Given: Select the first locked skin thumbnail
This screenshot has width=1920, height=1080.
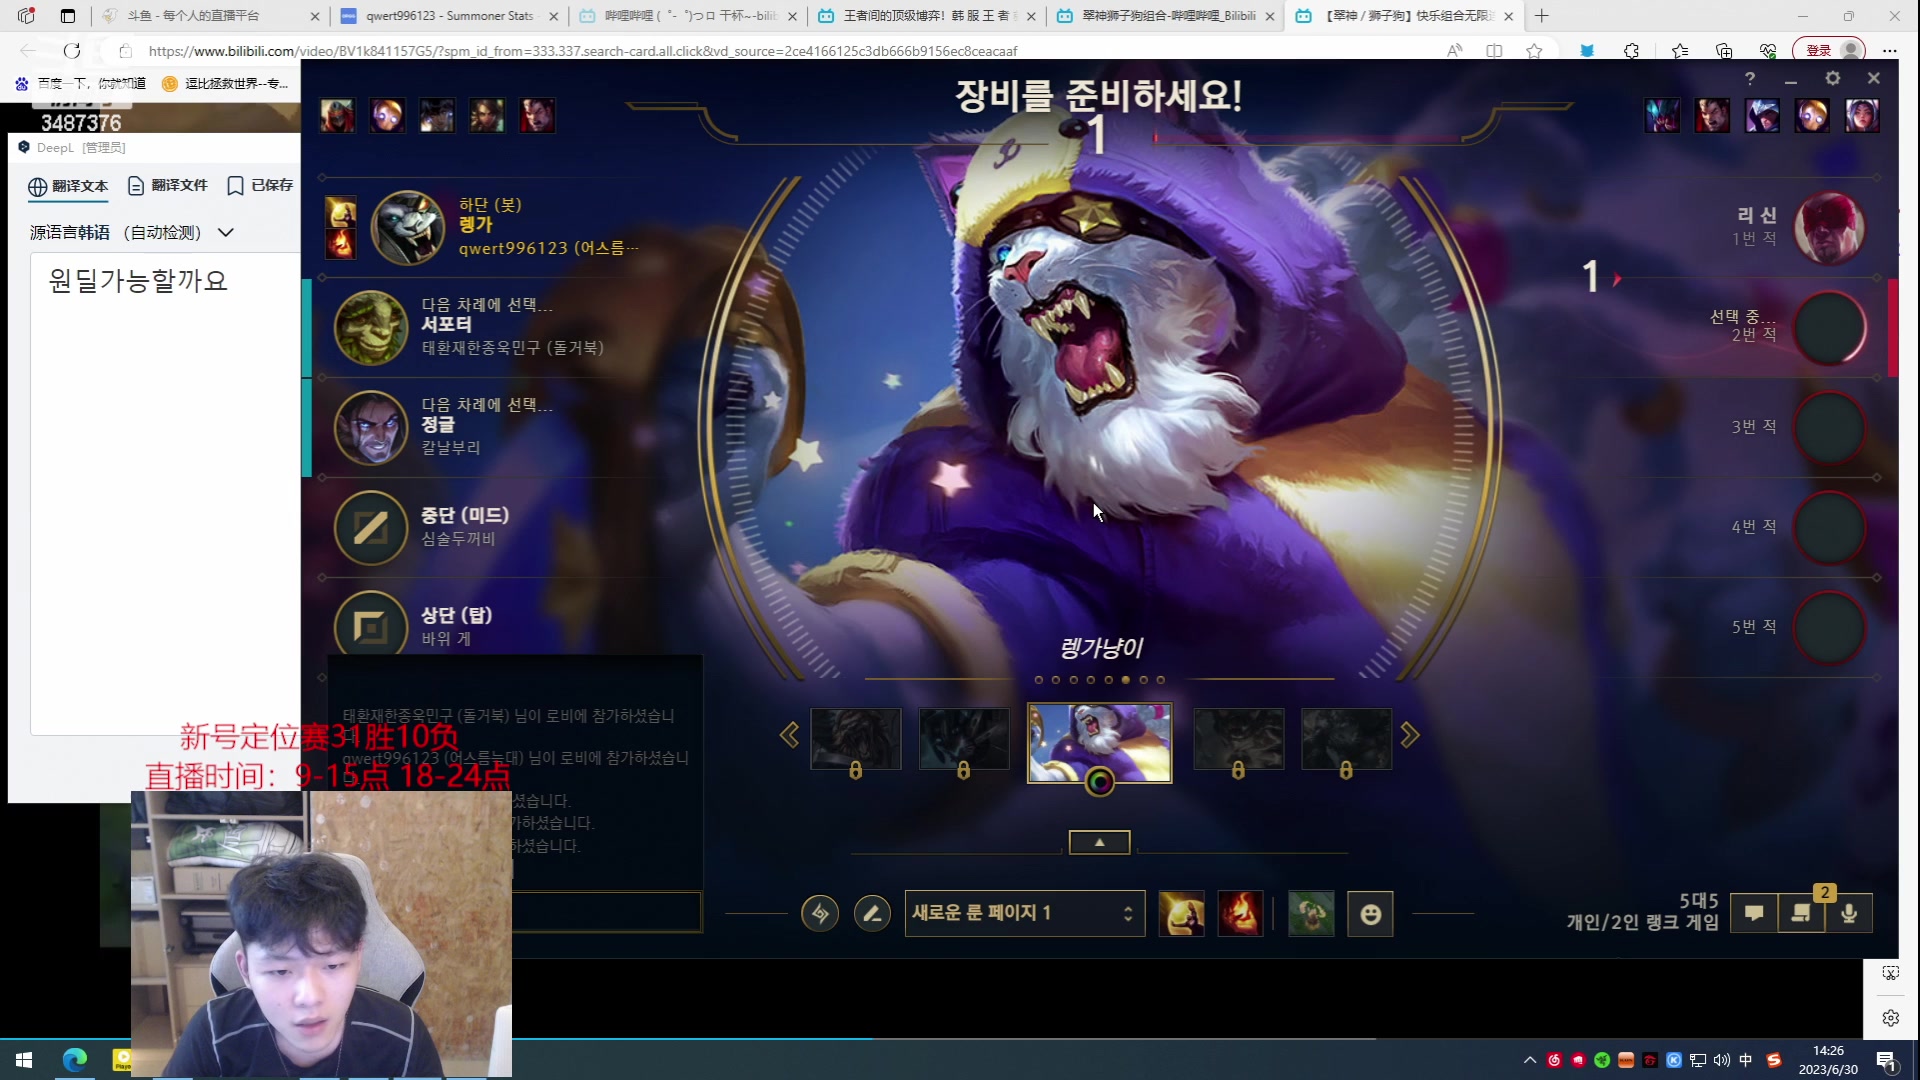Looking at the screenshot, I should (x=855, y=740).
